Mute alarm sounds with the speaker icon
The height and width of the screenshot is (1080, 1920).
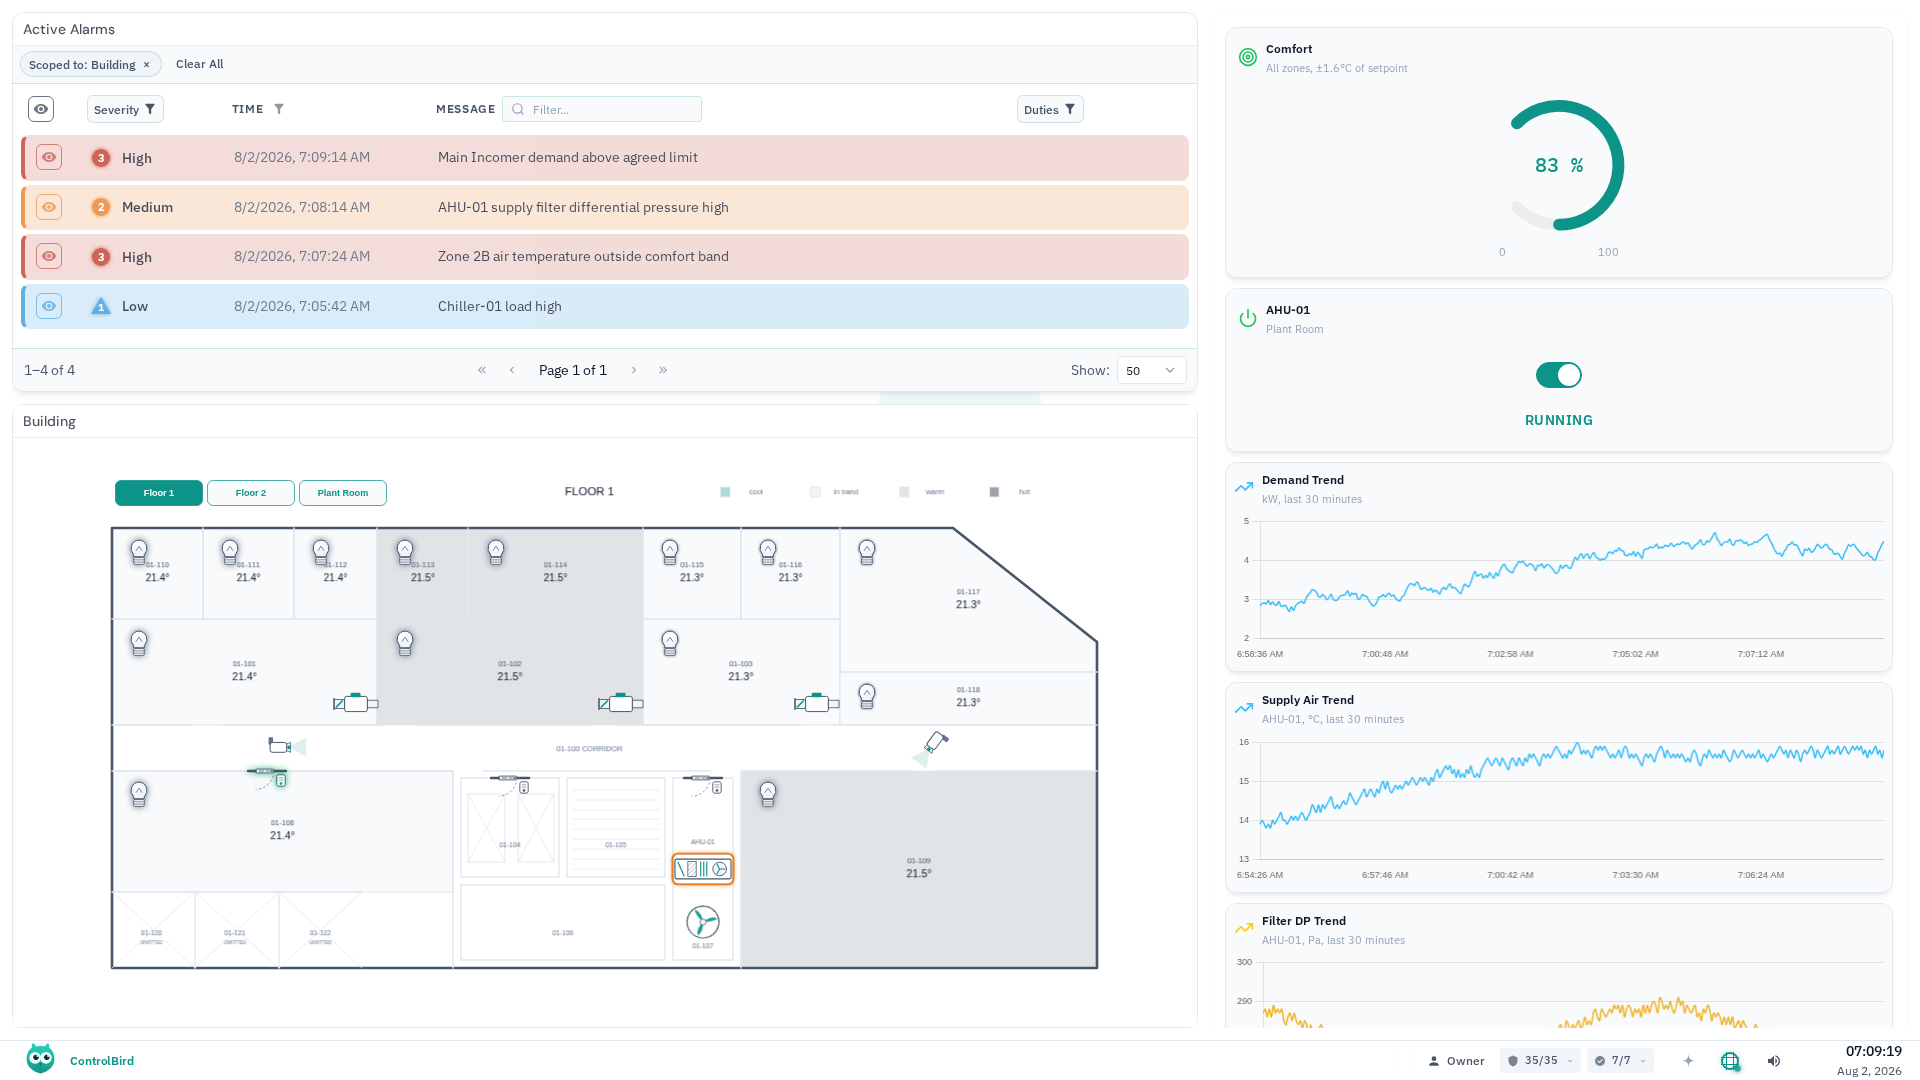point(1774,1061)
